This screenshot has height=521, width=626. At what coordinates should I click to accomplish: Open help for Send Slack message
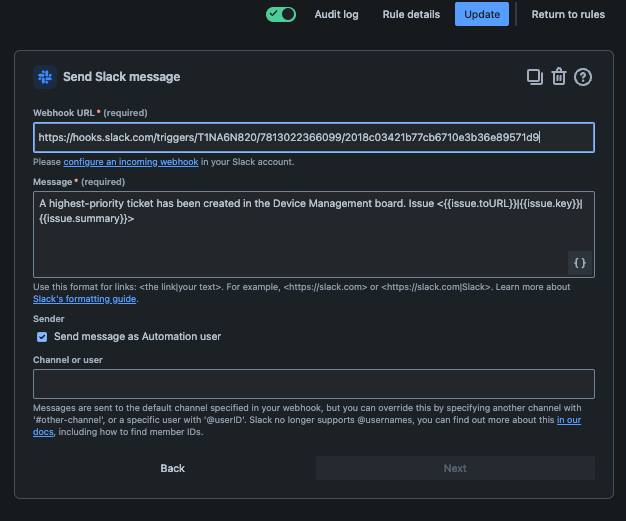[x=582, y=77]
